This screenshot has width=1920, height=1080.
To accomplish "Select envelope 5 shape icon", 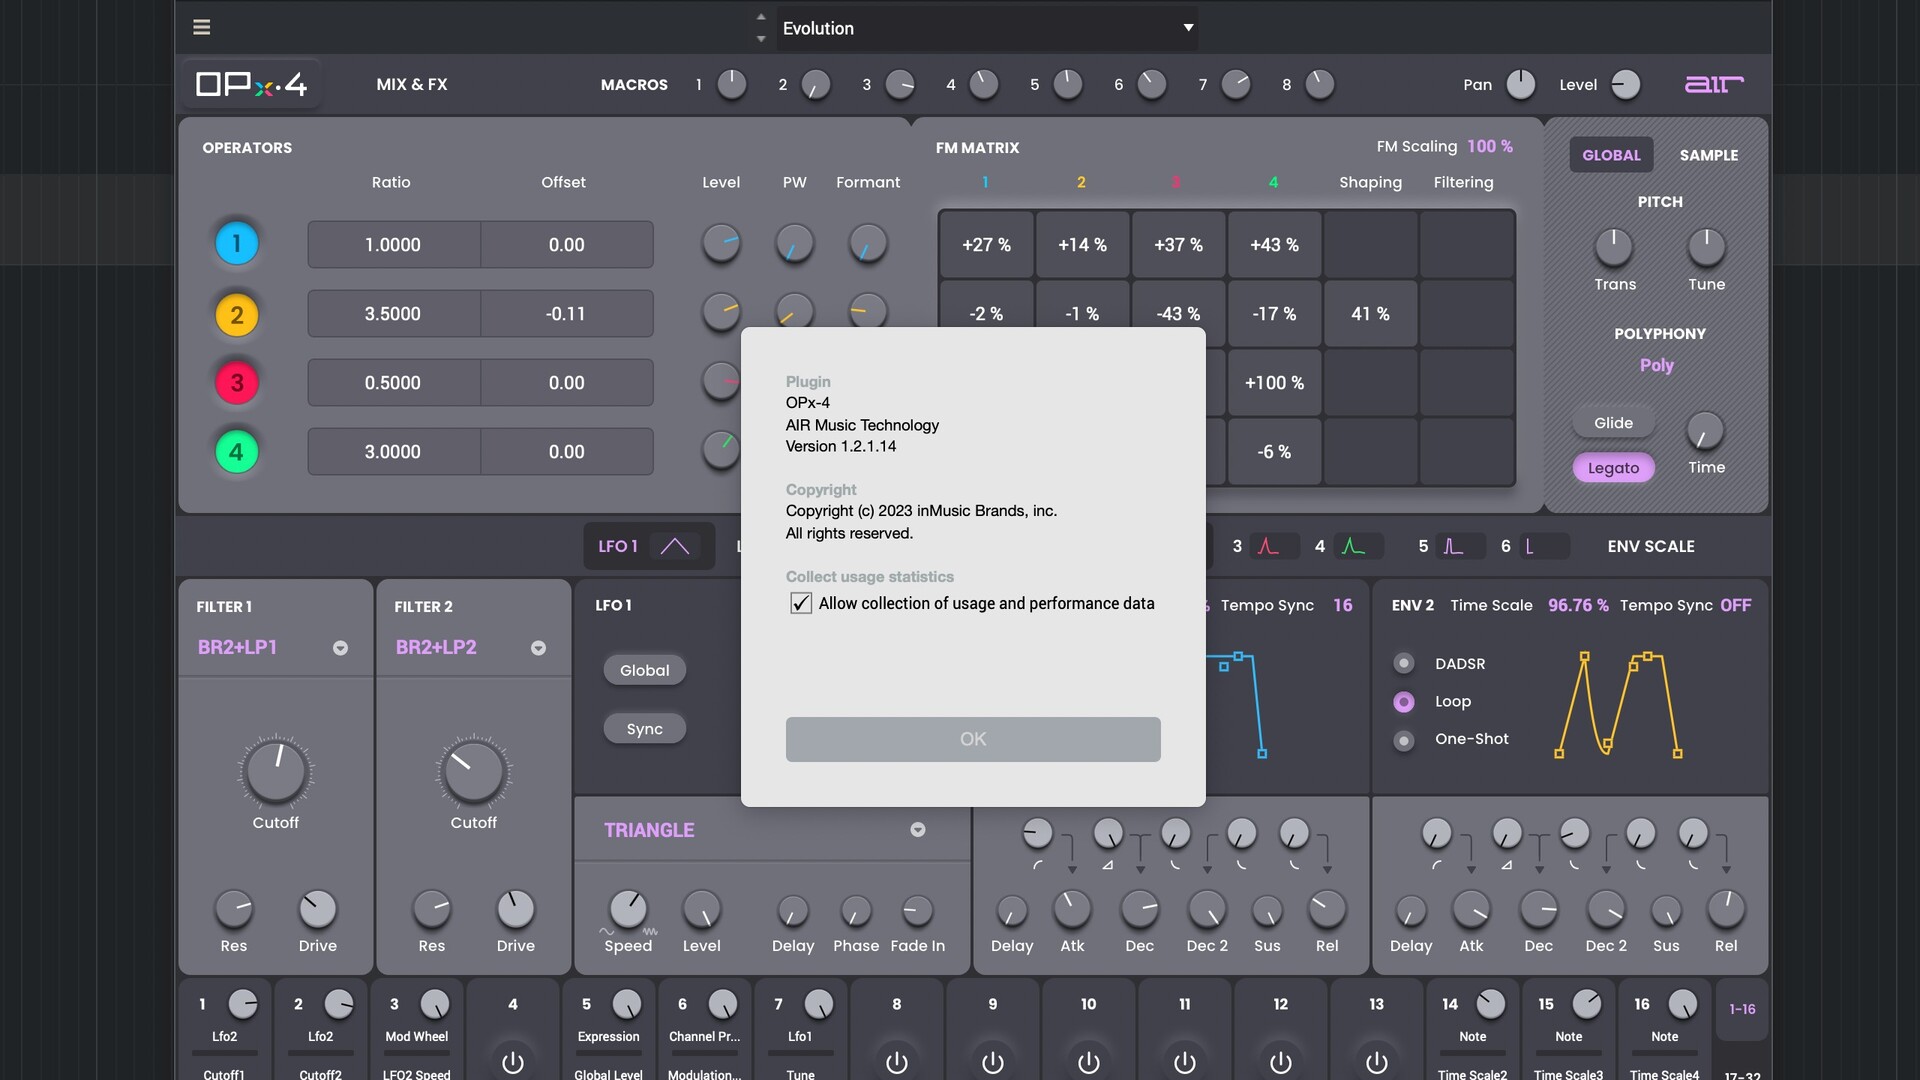I will tap(1452, 546).
